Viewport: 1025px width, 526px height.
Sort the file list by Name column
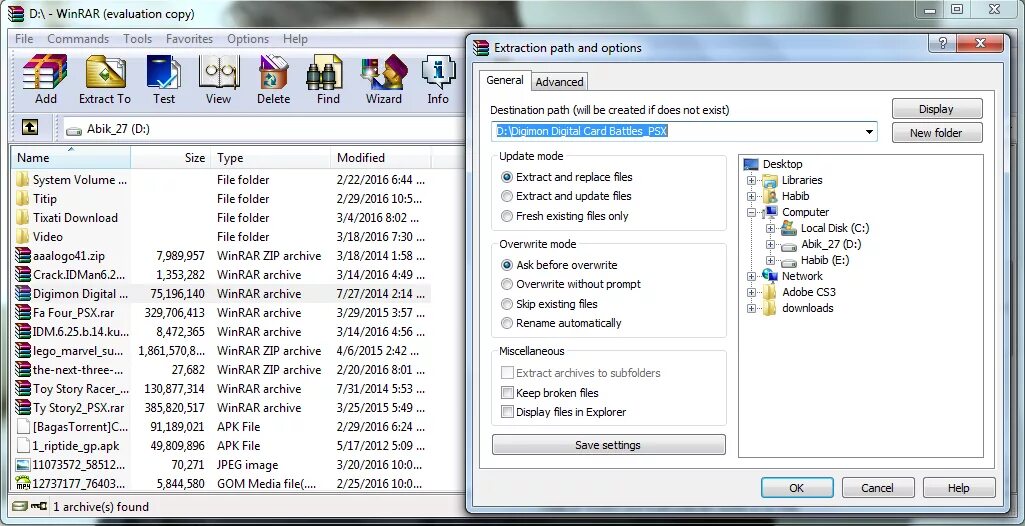(71, 157)
